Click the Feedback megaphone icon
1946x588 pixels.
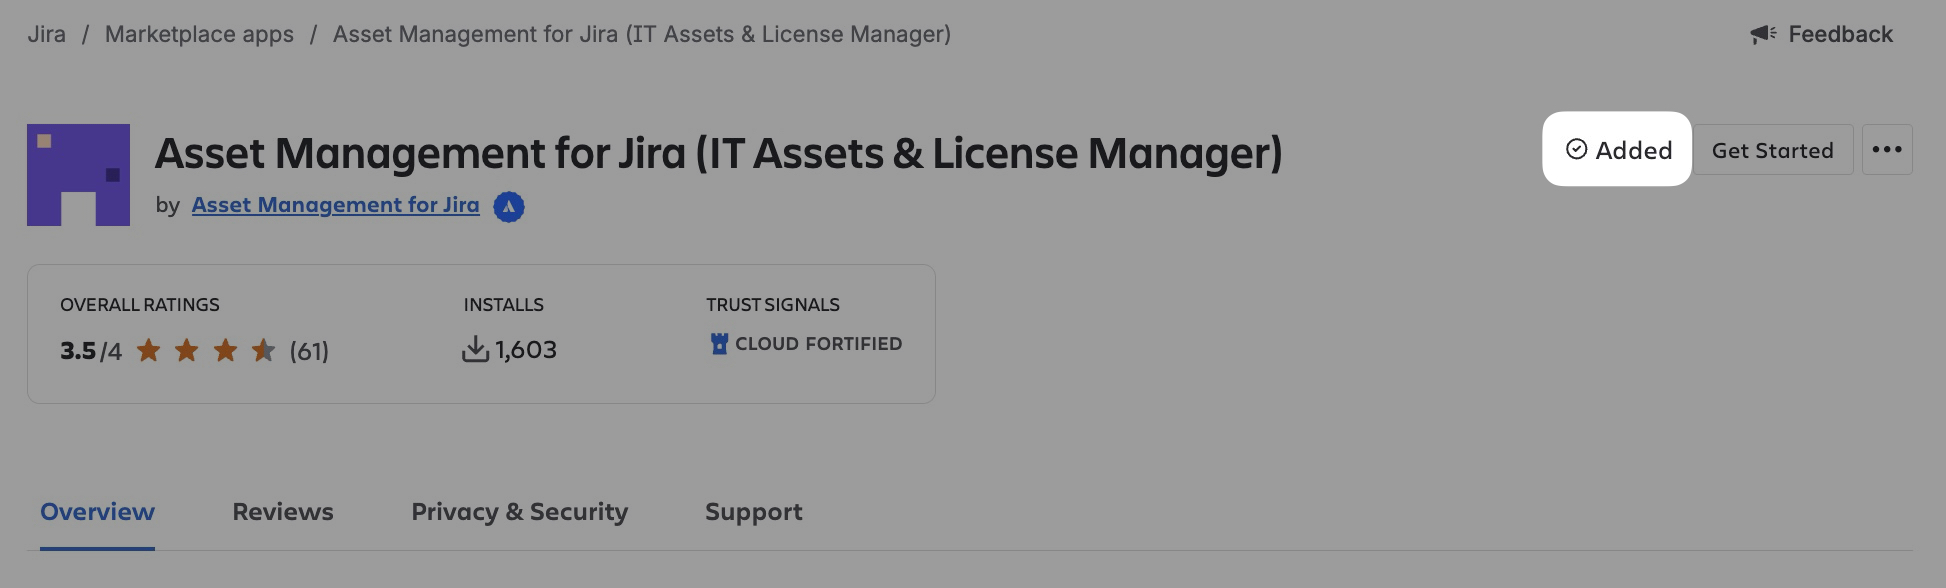tap(1762, 35)
